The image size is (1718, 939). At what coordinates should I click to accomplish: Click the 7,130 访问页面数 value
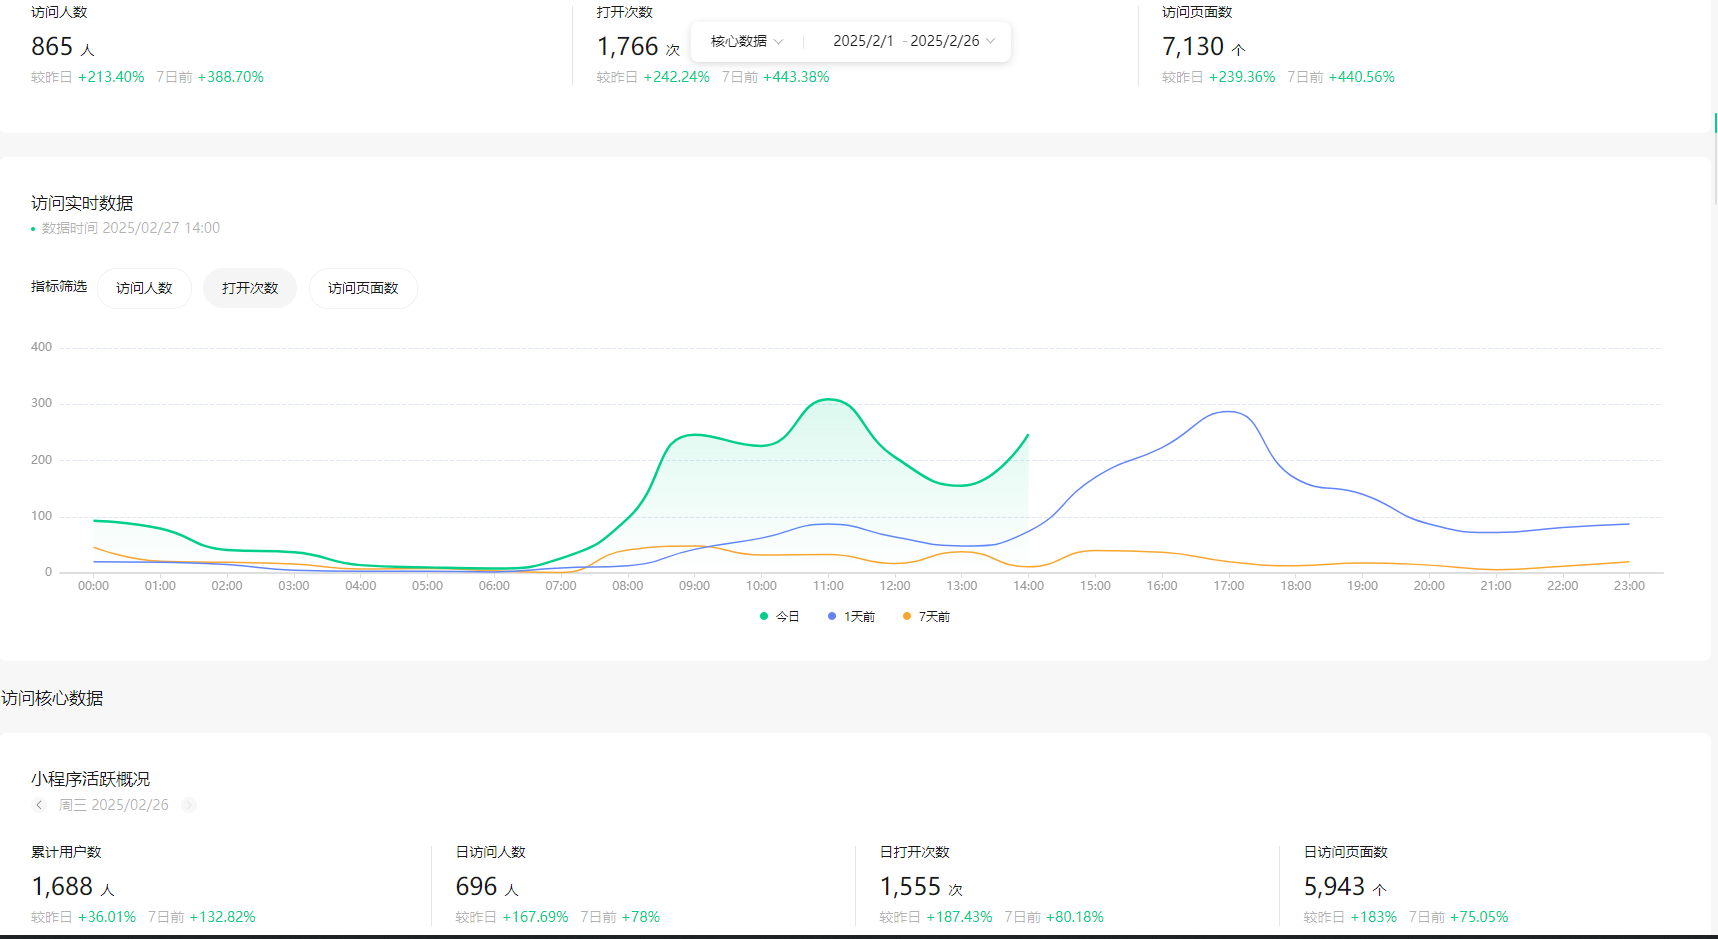click(x=1193, y=47)
